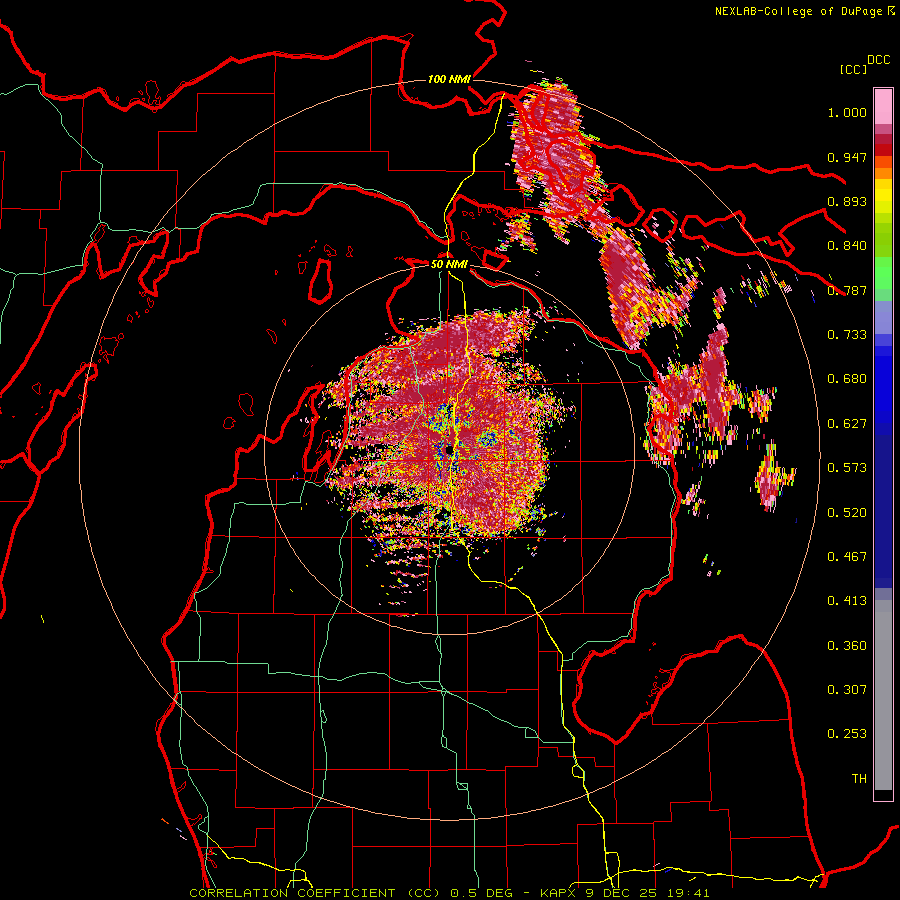Viewport: 900px width, 900px height.
Task: Click the [CC] legend label
Action: point(853,69)
